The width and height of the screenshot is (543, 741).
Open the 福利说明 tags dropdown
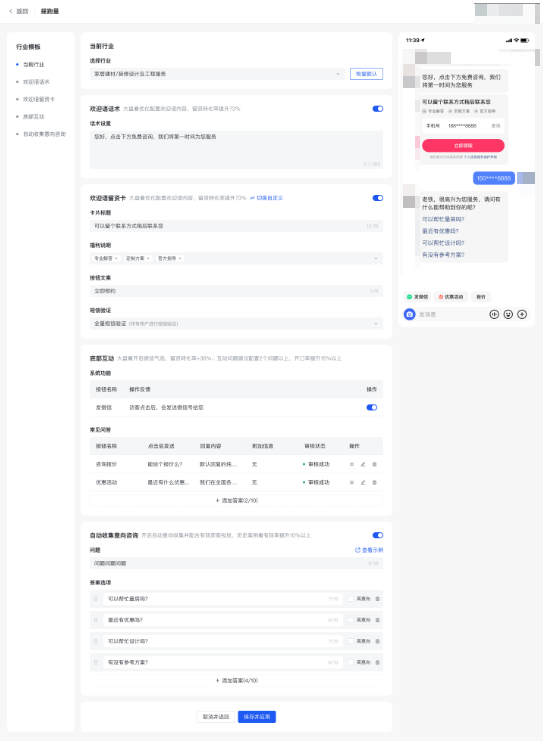click(236, 258)
